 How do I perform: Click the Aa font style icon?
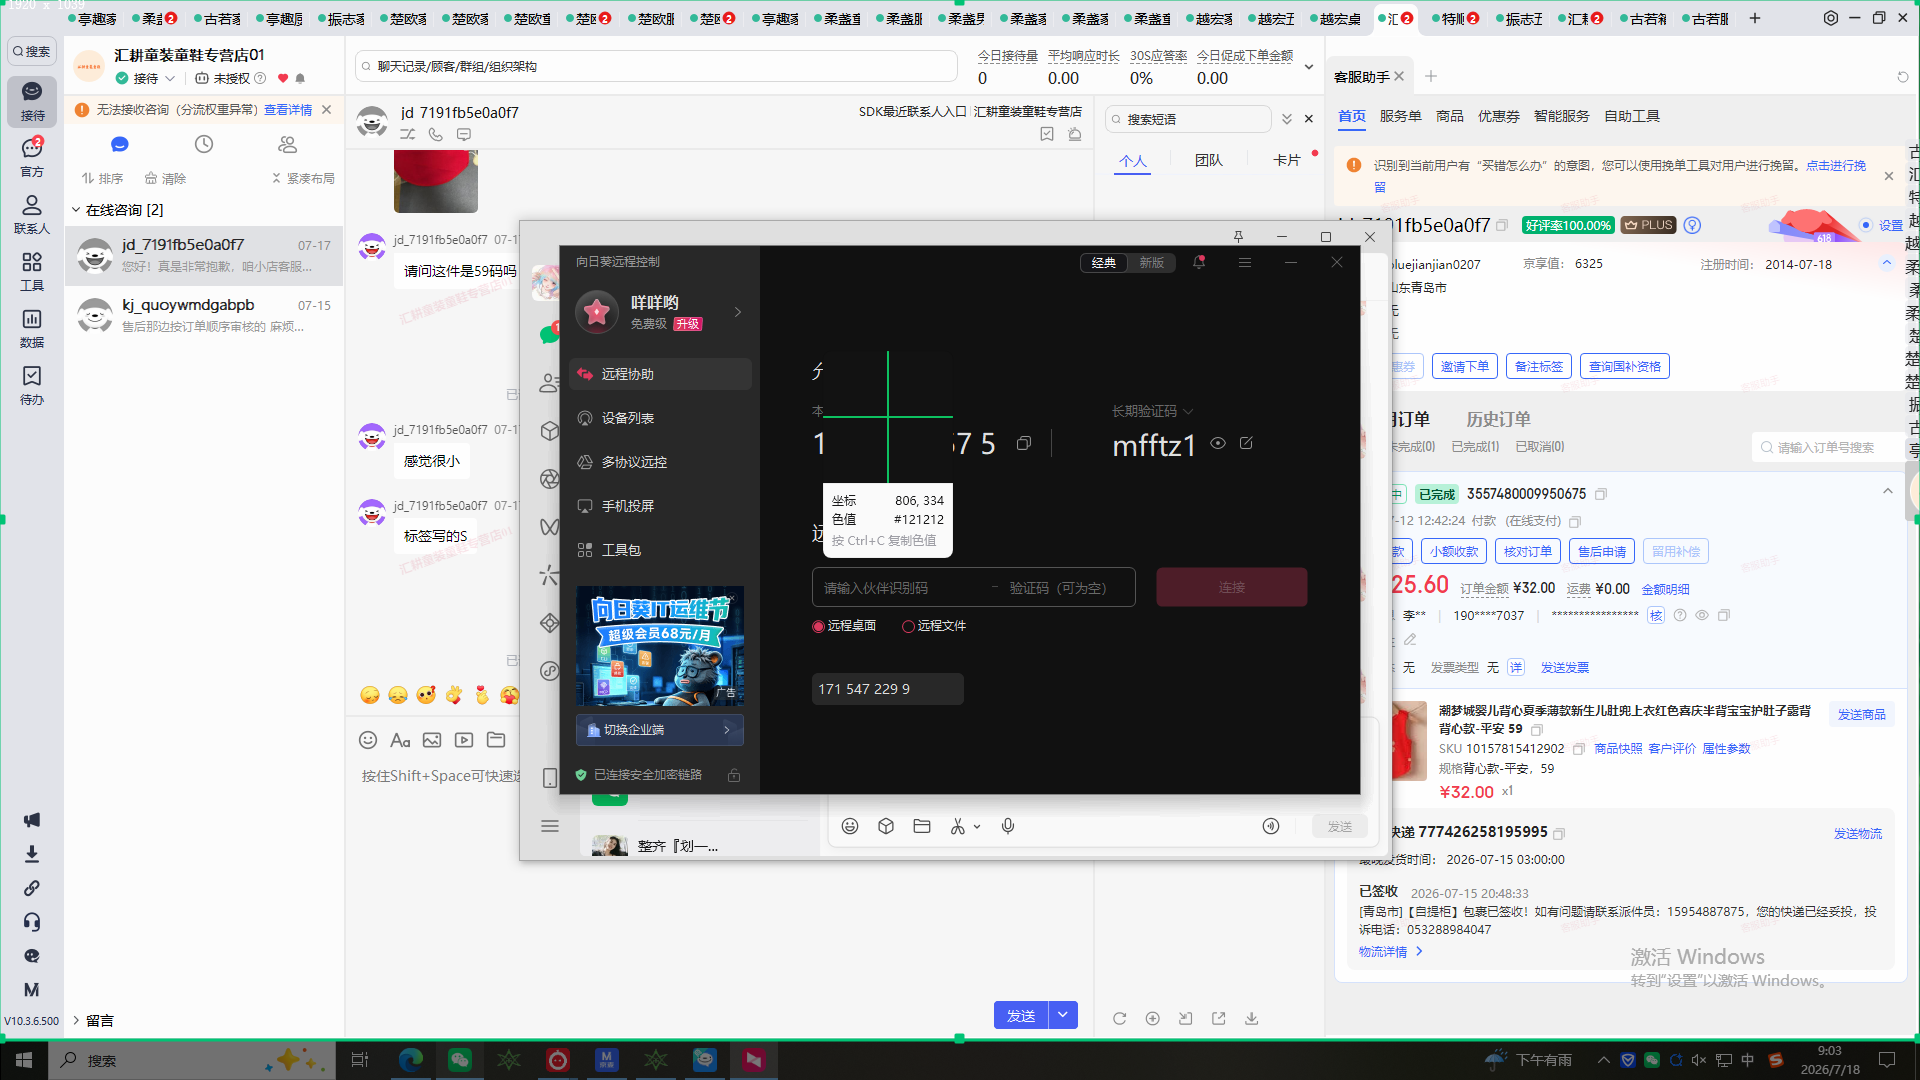400,740
